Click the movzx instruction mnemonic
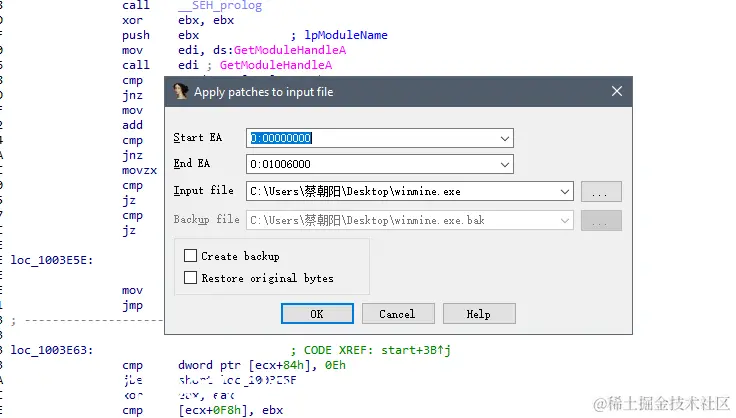Viewport: 736px width, 418px height. pos(139,170)
